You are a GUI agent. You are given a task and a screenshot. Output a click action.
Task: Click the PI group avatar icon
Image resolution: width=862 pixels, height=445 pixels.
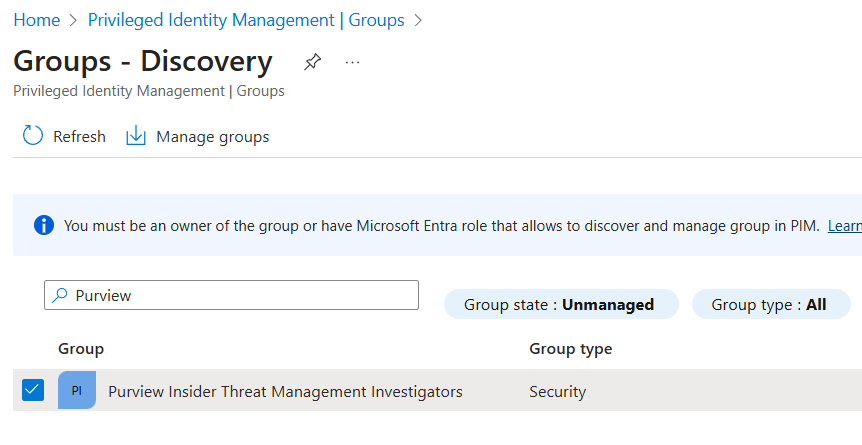pyautogui.click(x=77, y=390)
